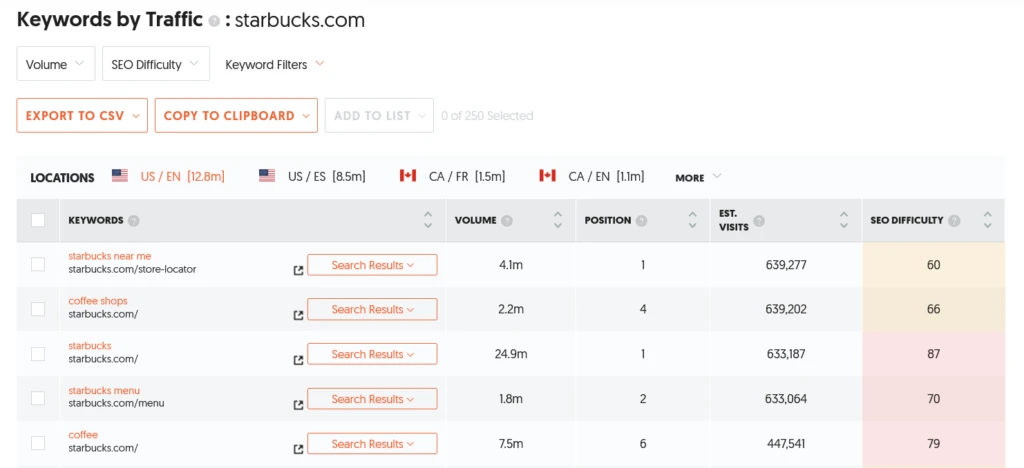Click help icon next to Keywords by Traffic
Screen dimensions: 1024x468
pyautogui.click(x=214, y=22)
